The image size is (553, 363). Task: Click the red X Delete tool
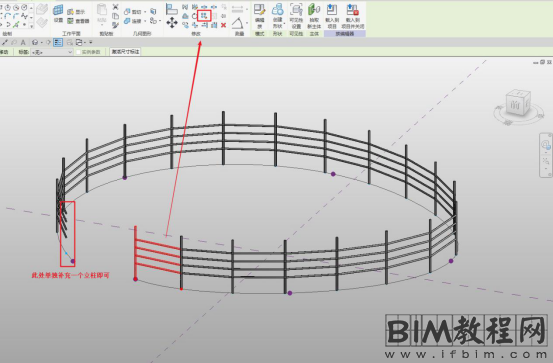pyautogui.click(x=223, y=25)
